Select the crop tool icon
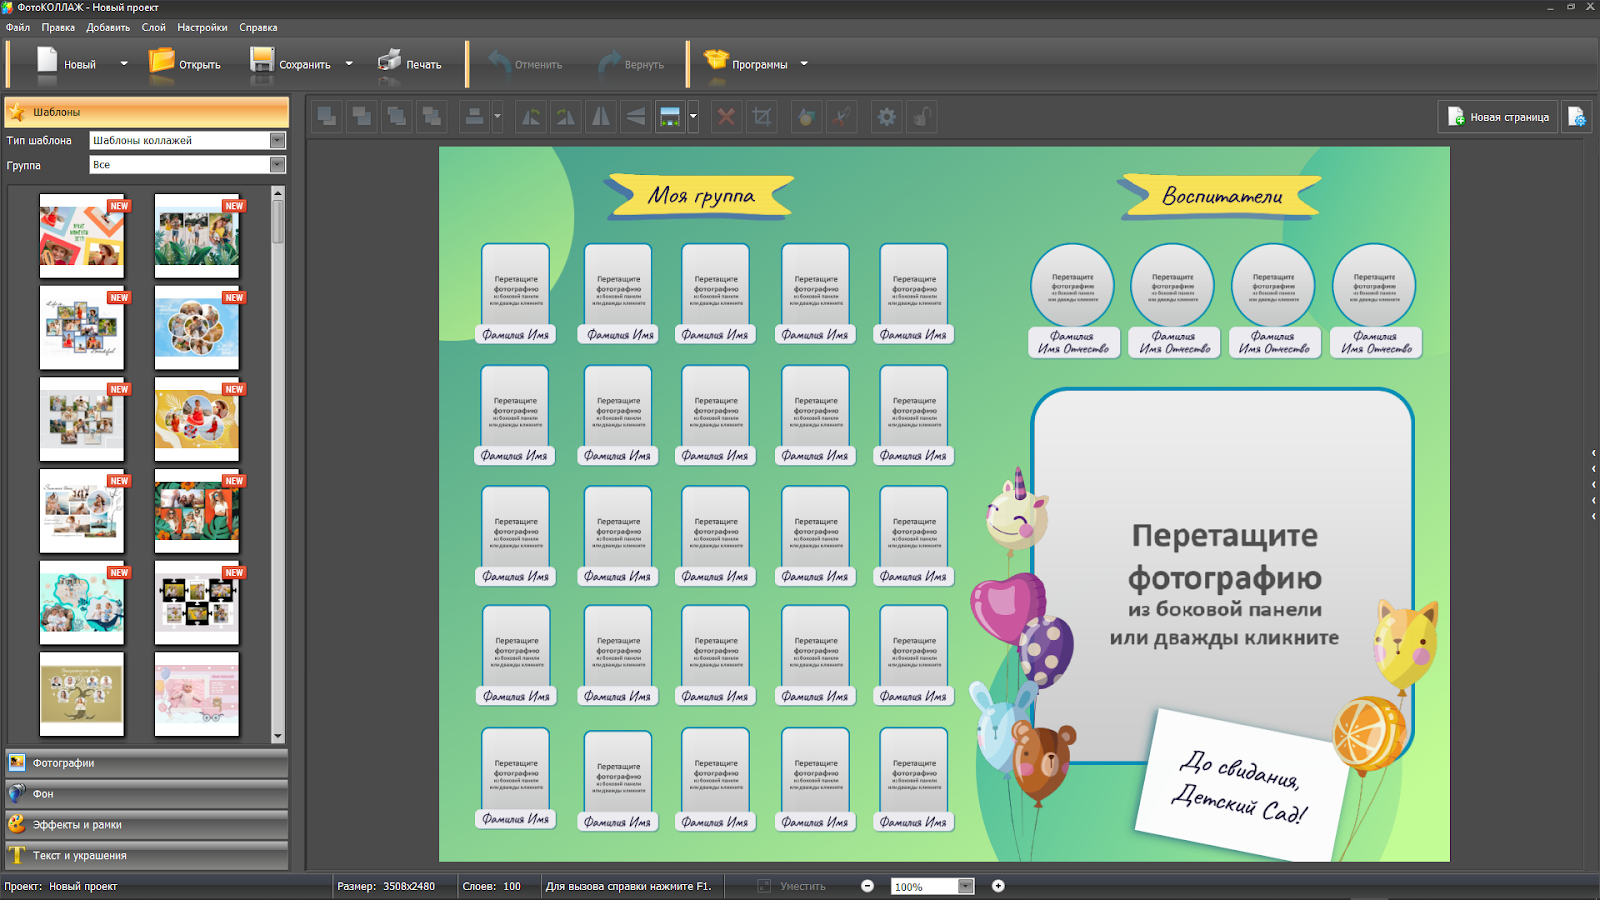Image resolution: width=1600 pixels, height=900 pixels. (762, 117)
